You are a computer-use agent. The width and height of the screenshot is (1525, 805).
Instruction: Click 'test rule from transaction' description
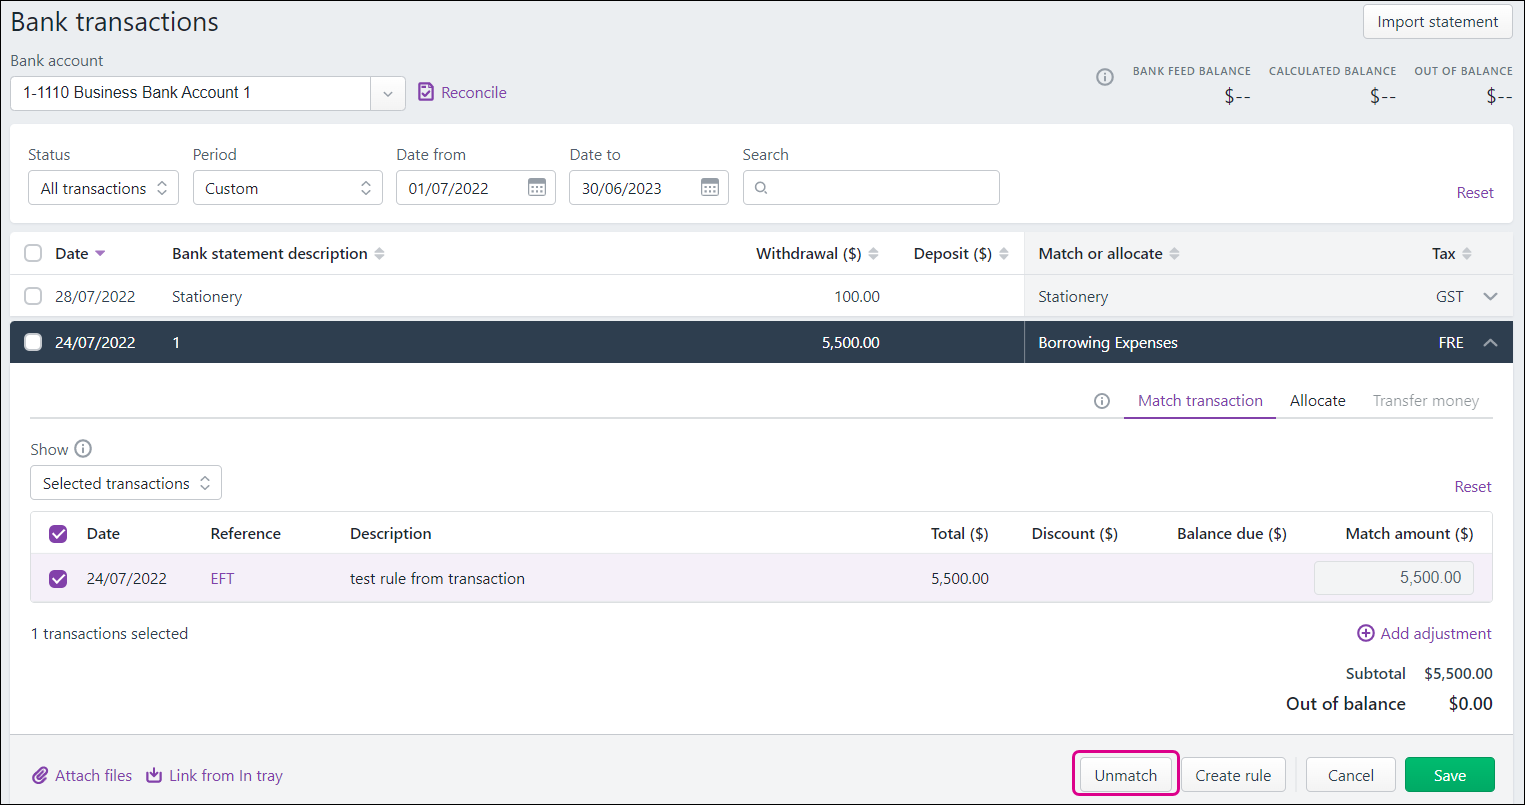click(437, 578)
